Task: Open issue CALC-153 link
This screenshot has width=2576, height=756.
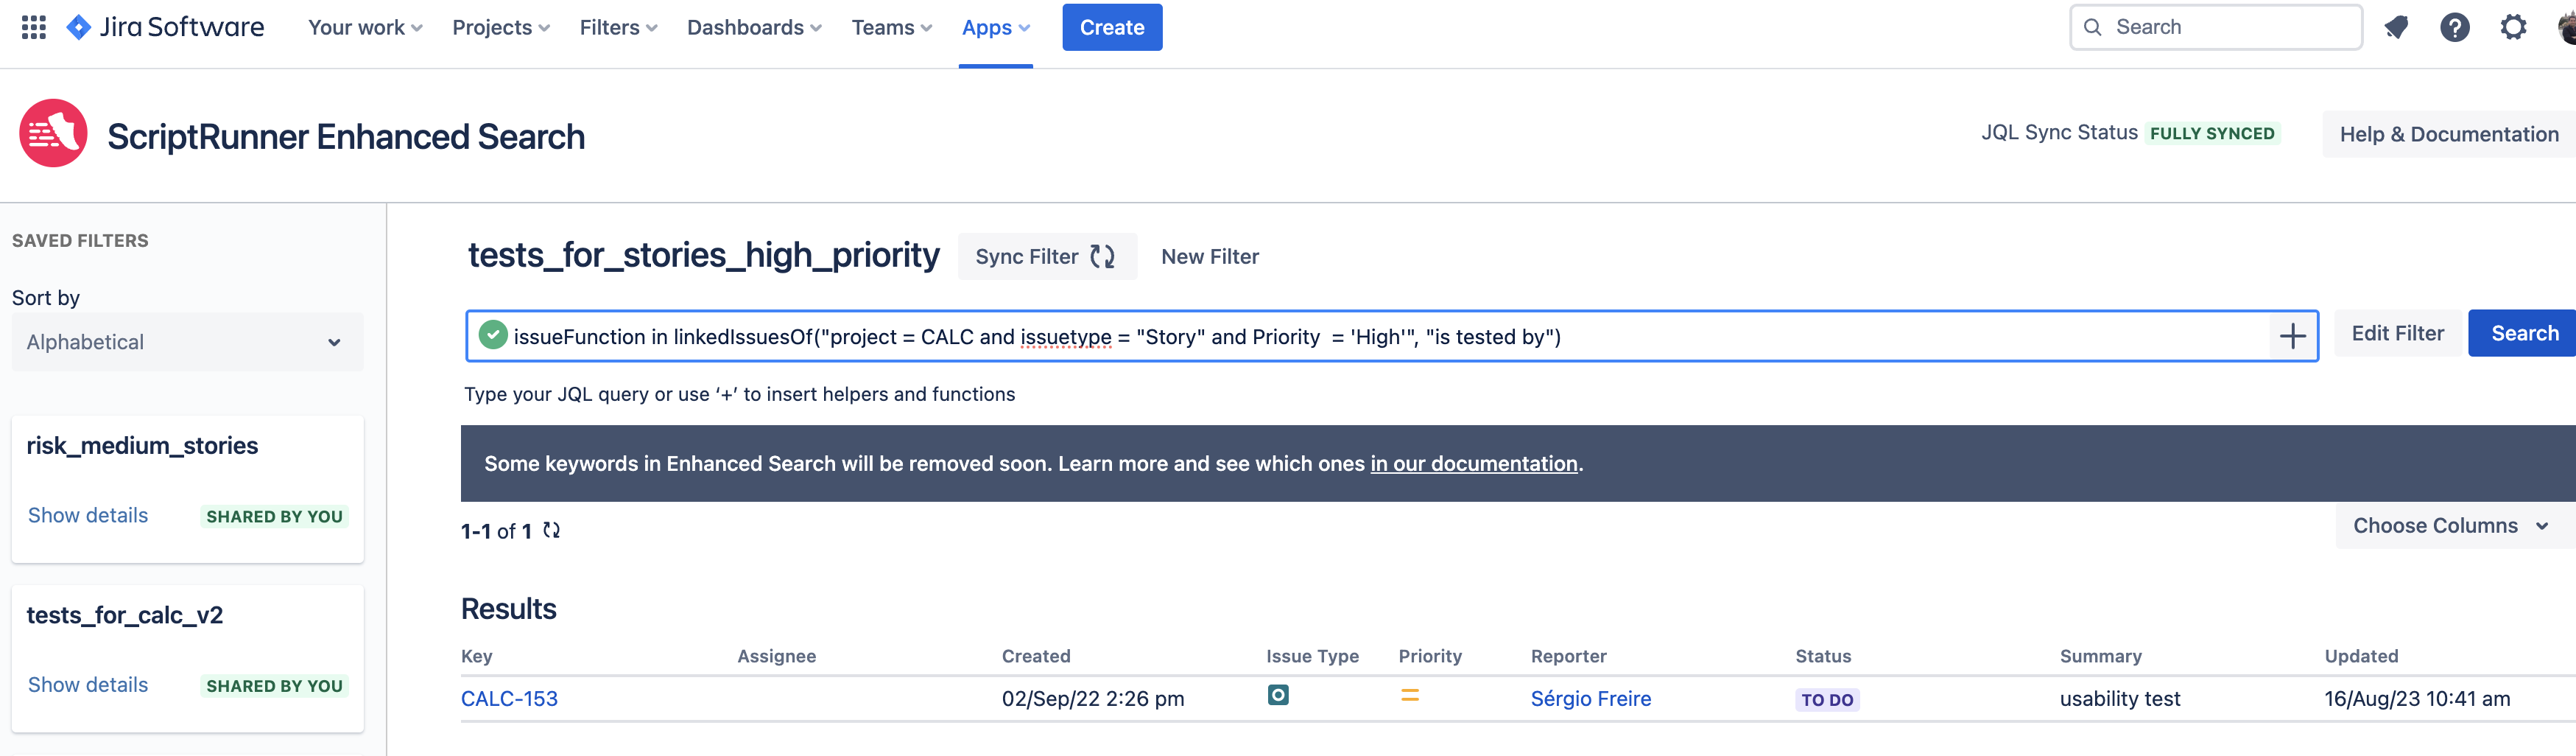Action: coord(509,699)
